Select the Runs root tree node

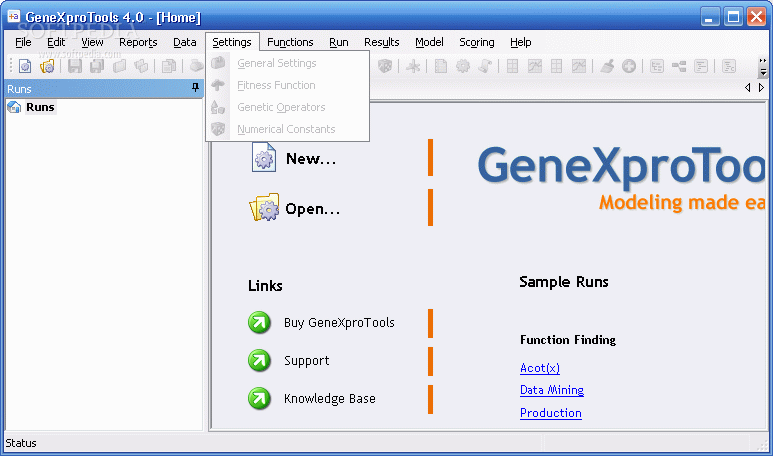pyautogui.click(x=40, y=107)
